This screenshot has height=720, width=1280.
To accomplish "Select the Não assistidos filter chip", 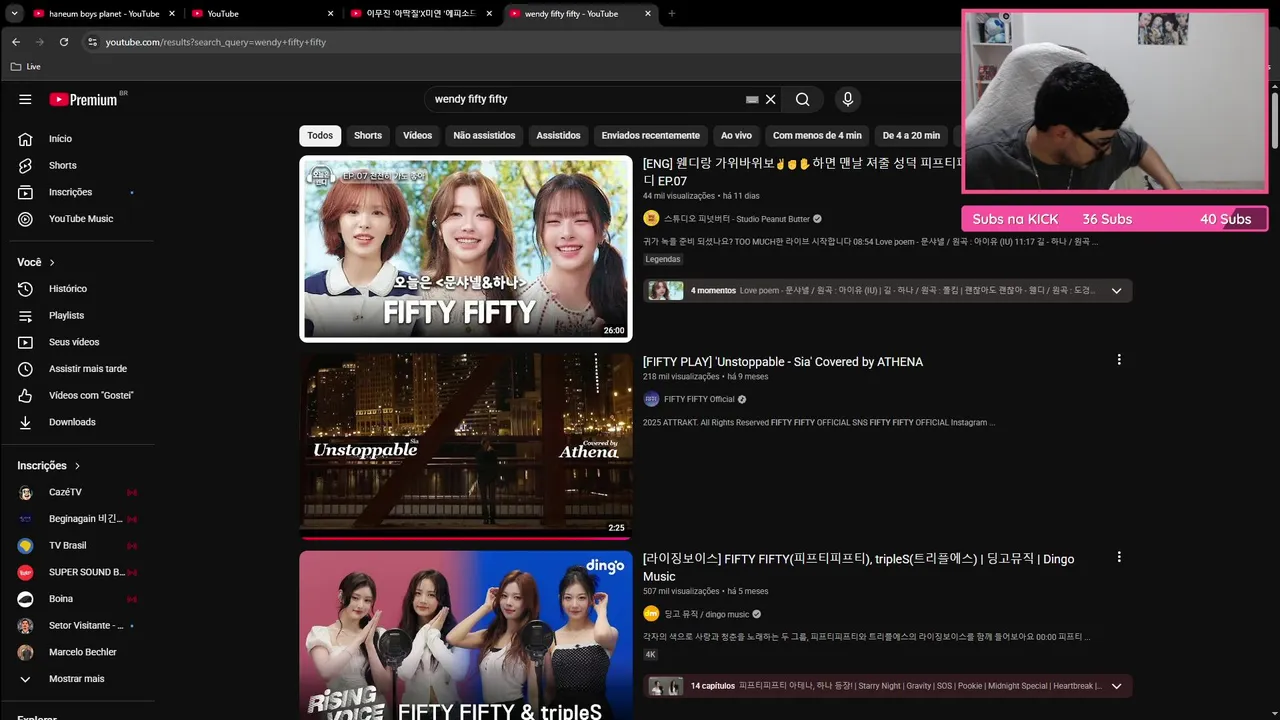I will coord(484,136).
